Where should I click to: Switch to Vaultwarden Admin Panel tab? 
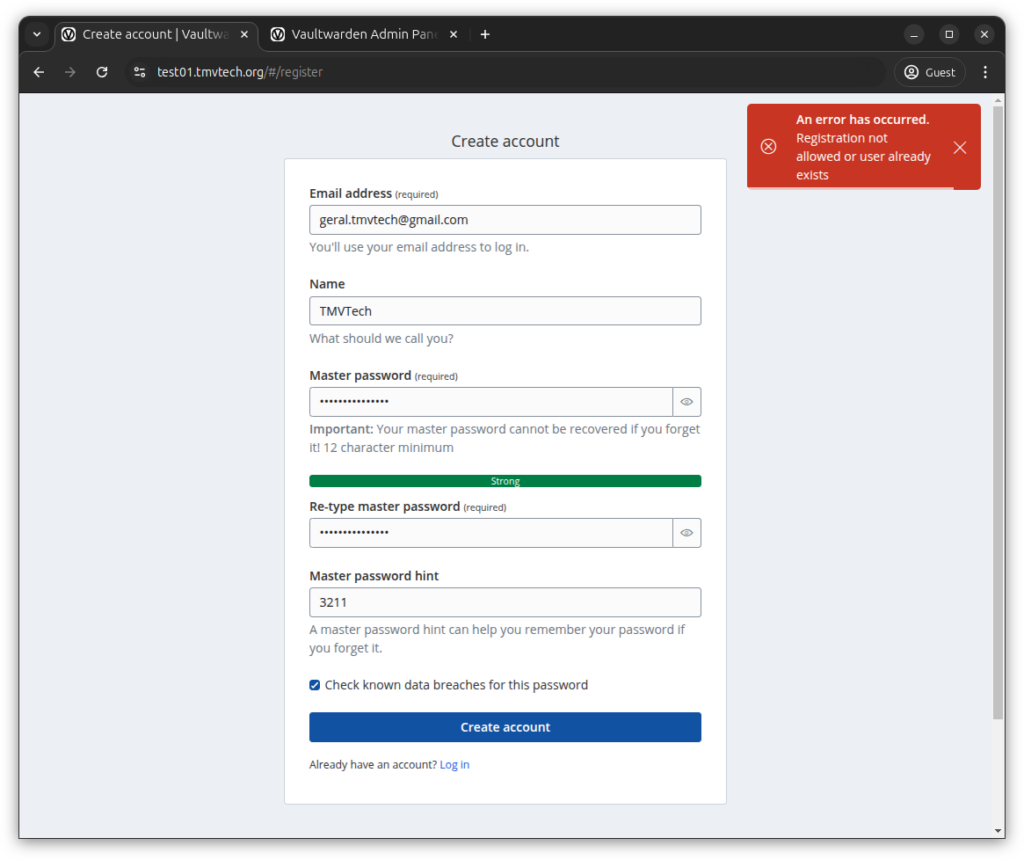pyautogui.click(x=363, y=34)
